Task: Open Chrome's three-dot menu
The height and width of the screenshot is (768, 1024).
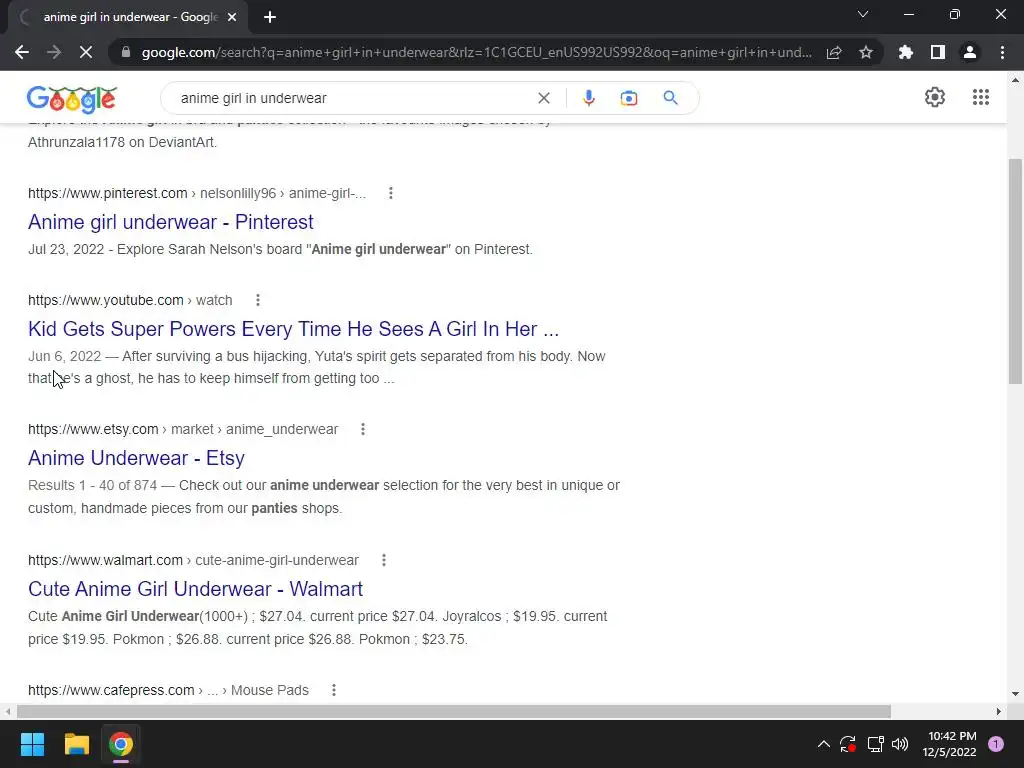Action: 1002,52
